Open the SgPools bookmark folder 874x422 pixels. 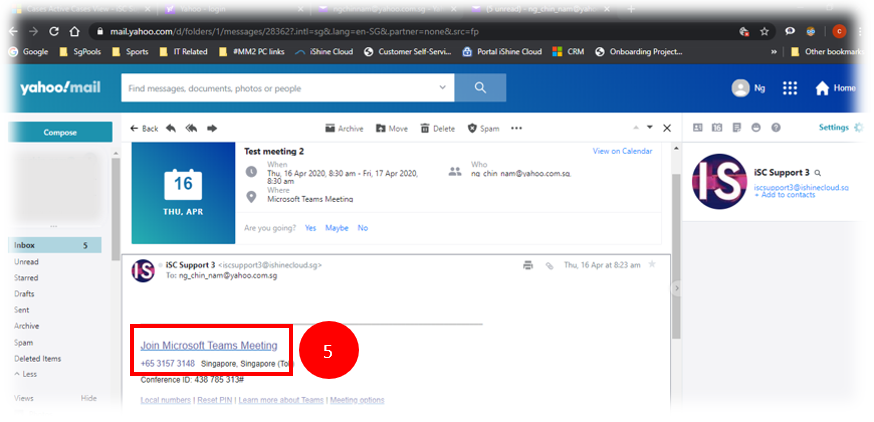pyautogui.click(x=82, y=52)
